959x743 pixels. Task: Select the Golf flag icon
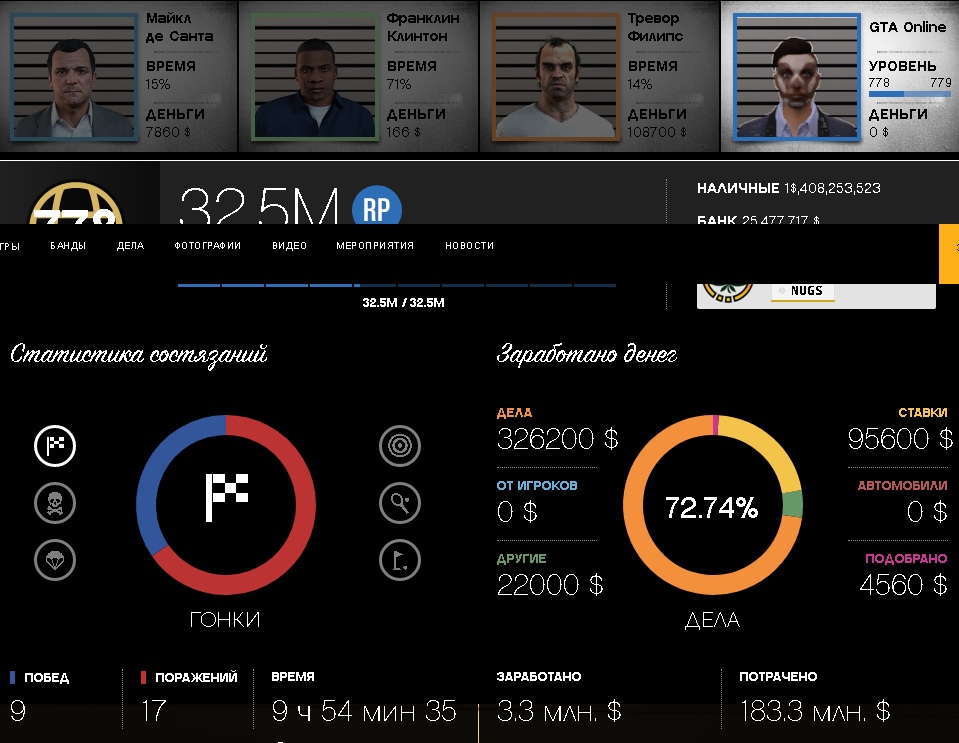[400, 560]
